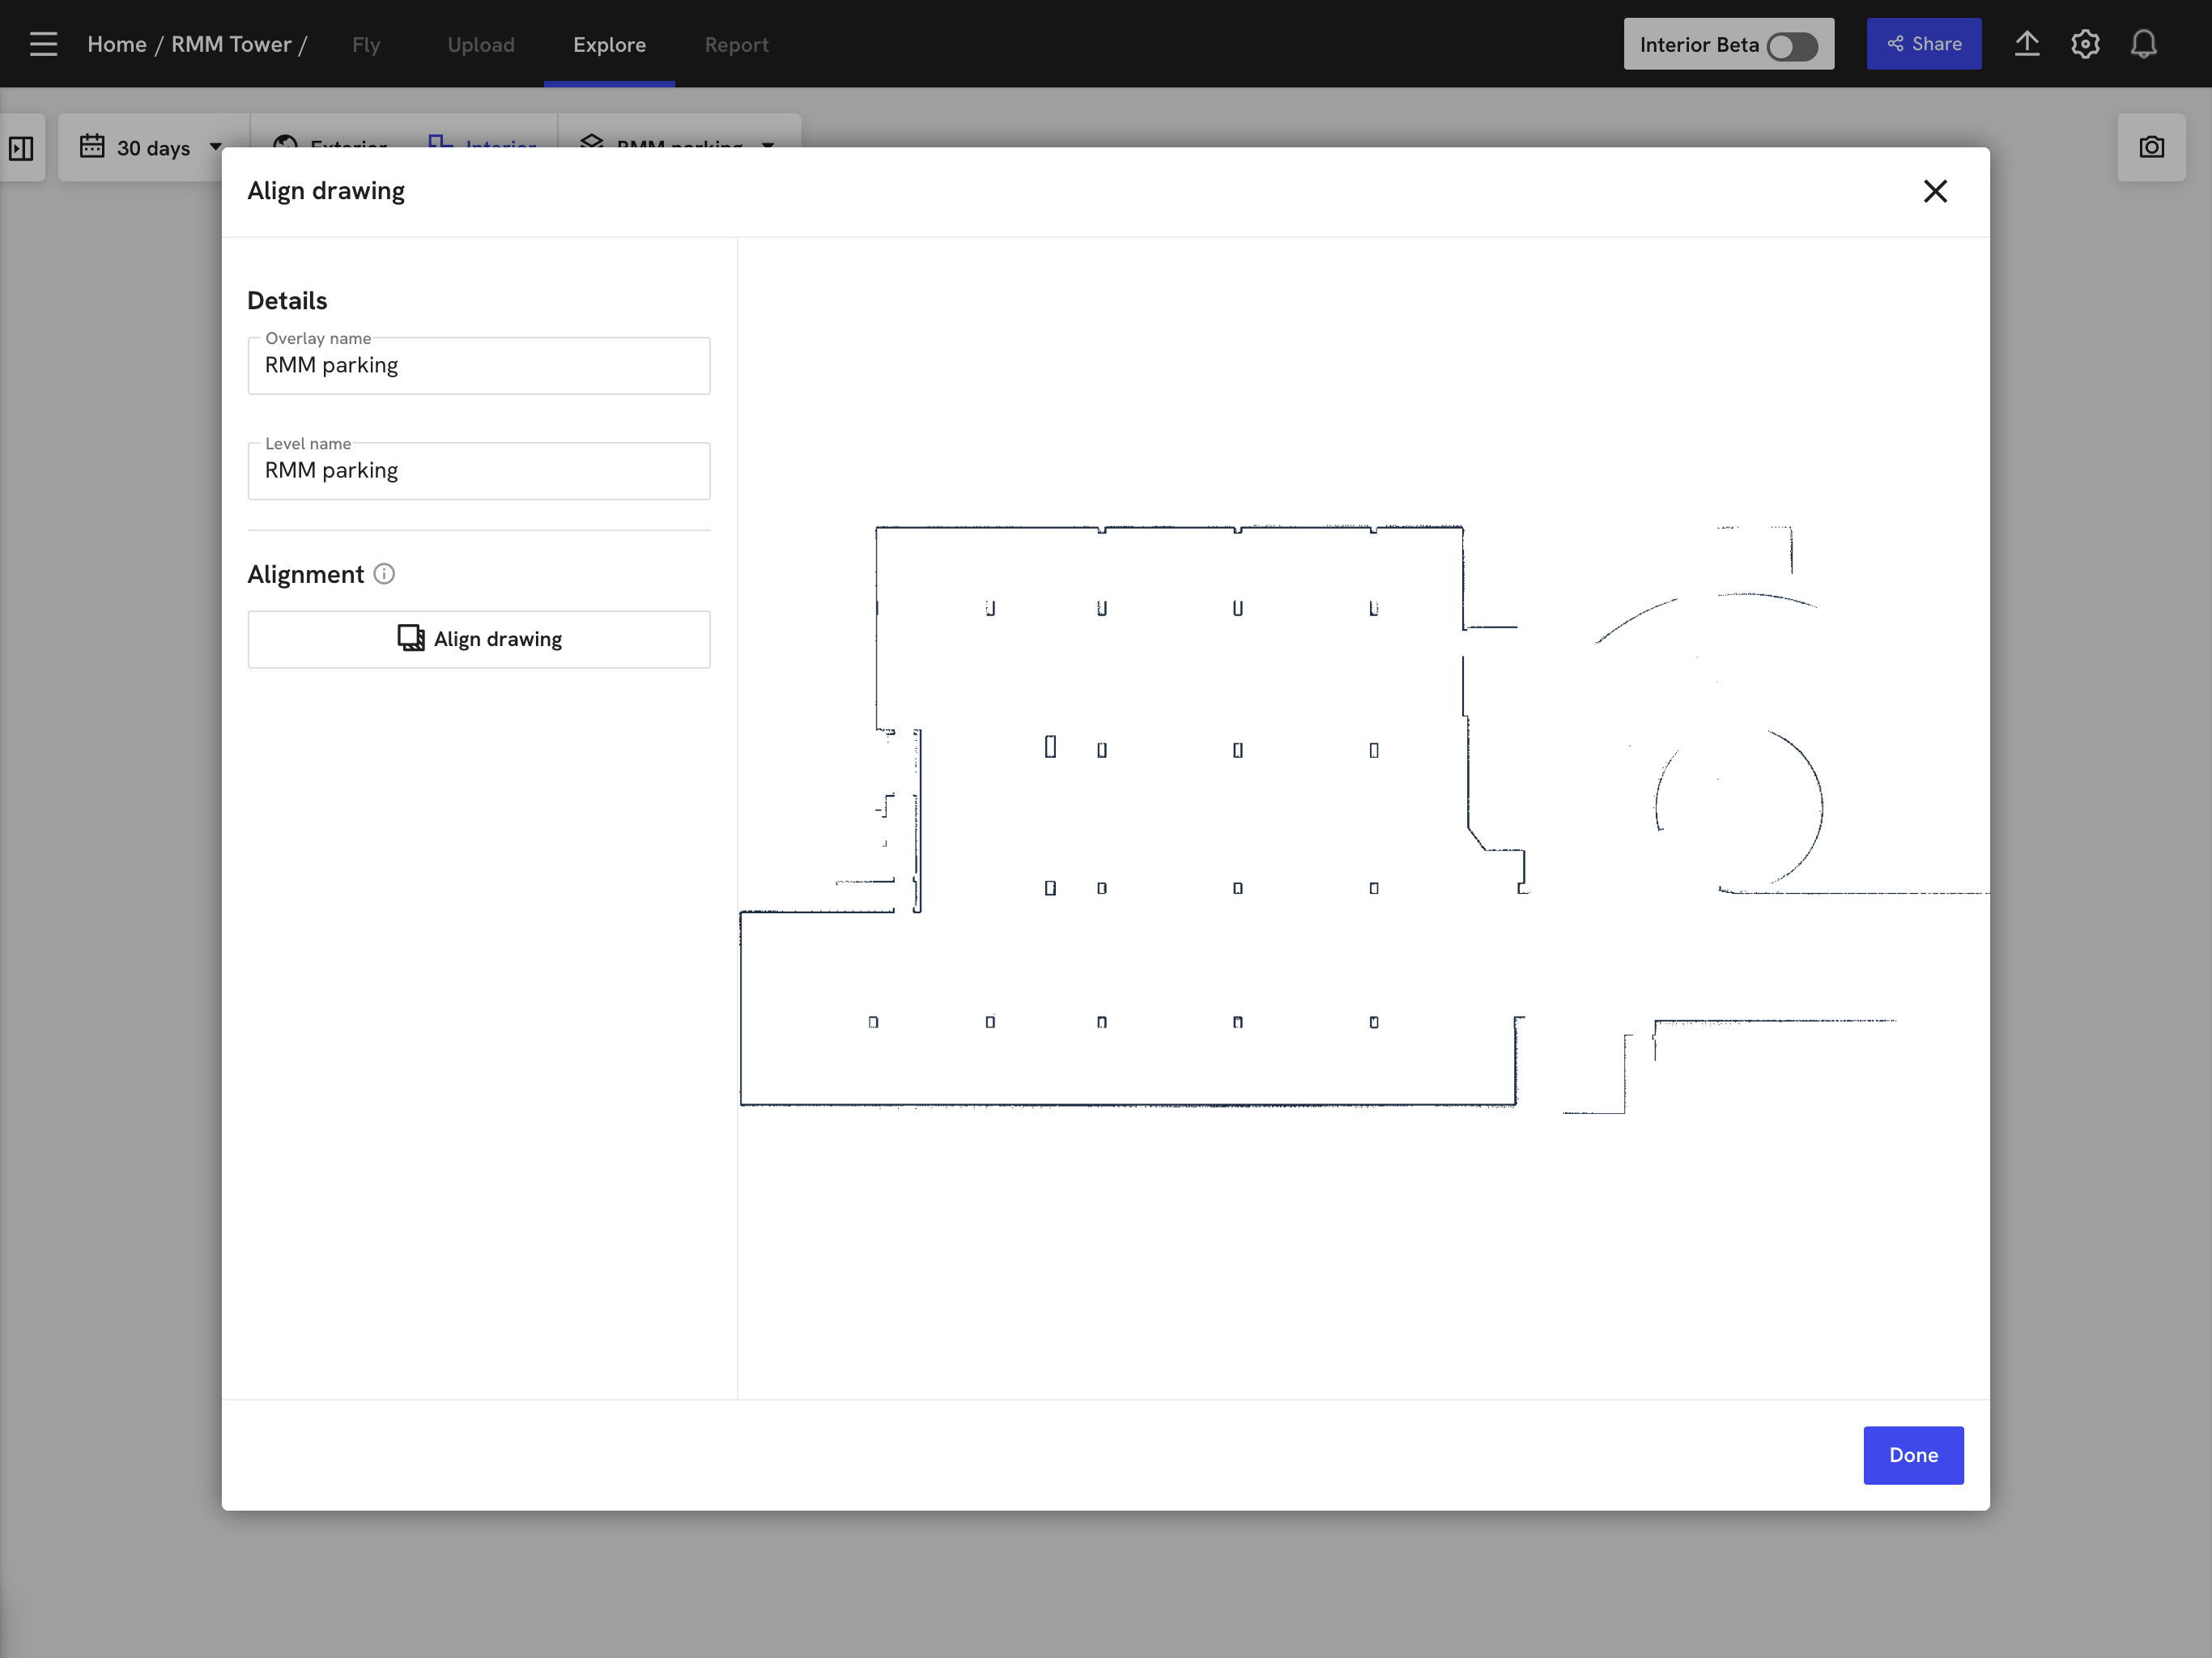Select the Exterior globe icon
The image size is (2212, 1658).
[x=284, y=144]
